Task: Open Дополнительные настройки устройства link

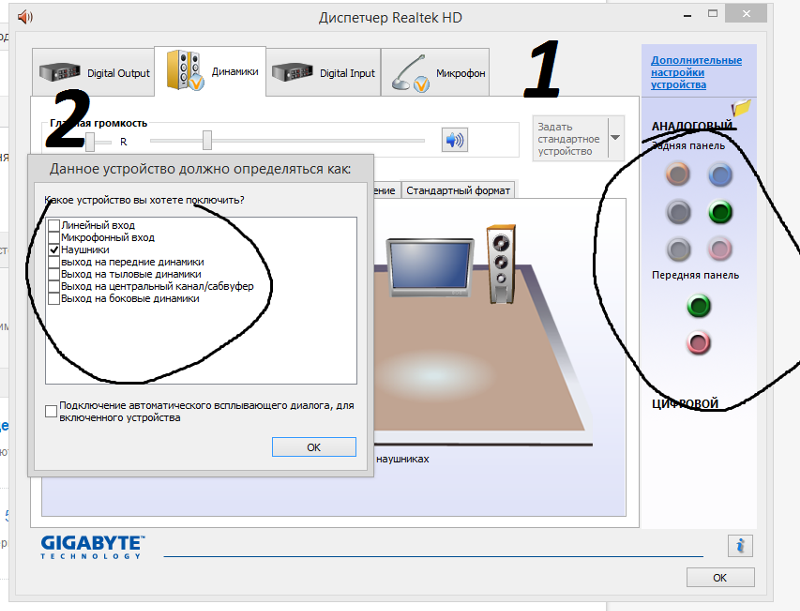Action: (696, 72)
